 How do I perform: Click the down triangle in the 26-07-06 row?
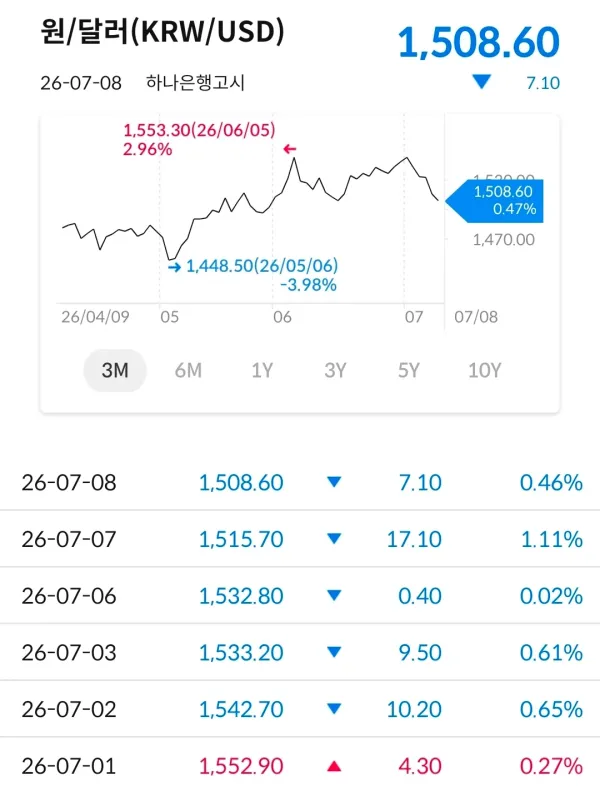click(334, 596)
